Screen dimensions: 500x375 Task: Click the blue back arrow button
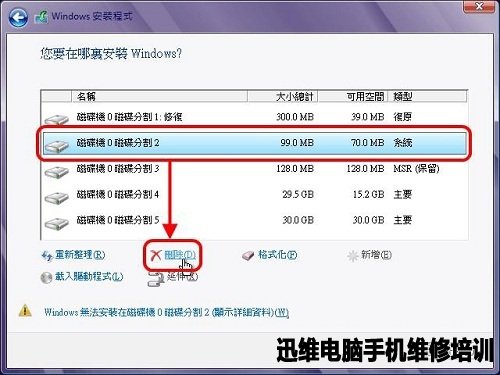[18, 17]
